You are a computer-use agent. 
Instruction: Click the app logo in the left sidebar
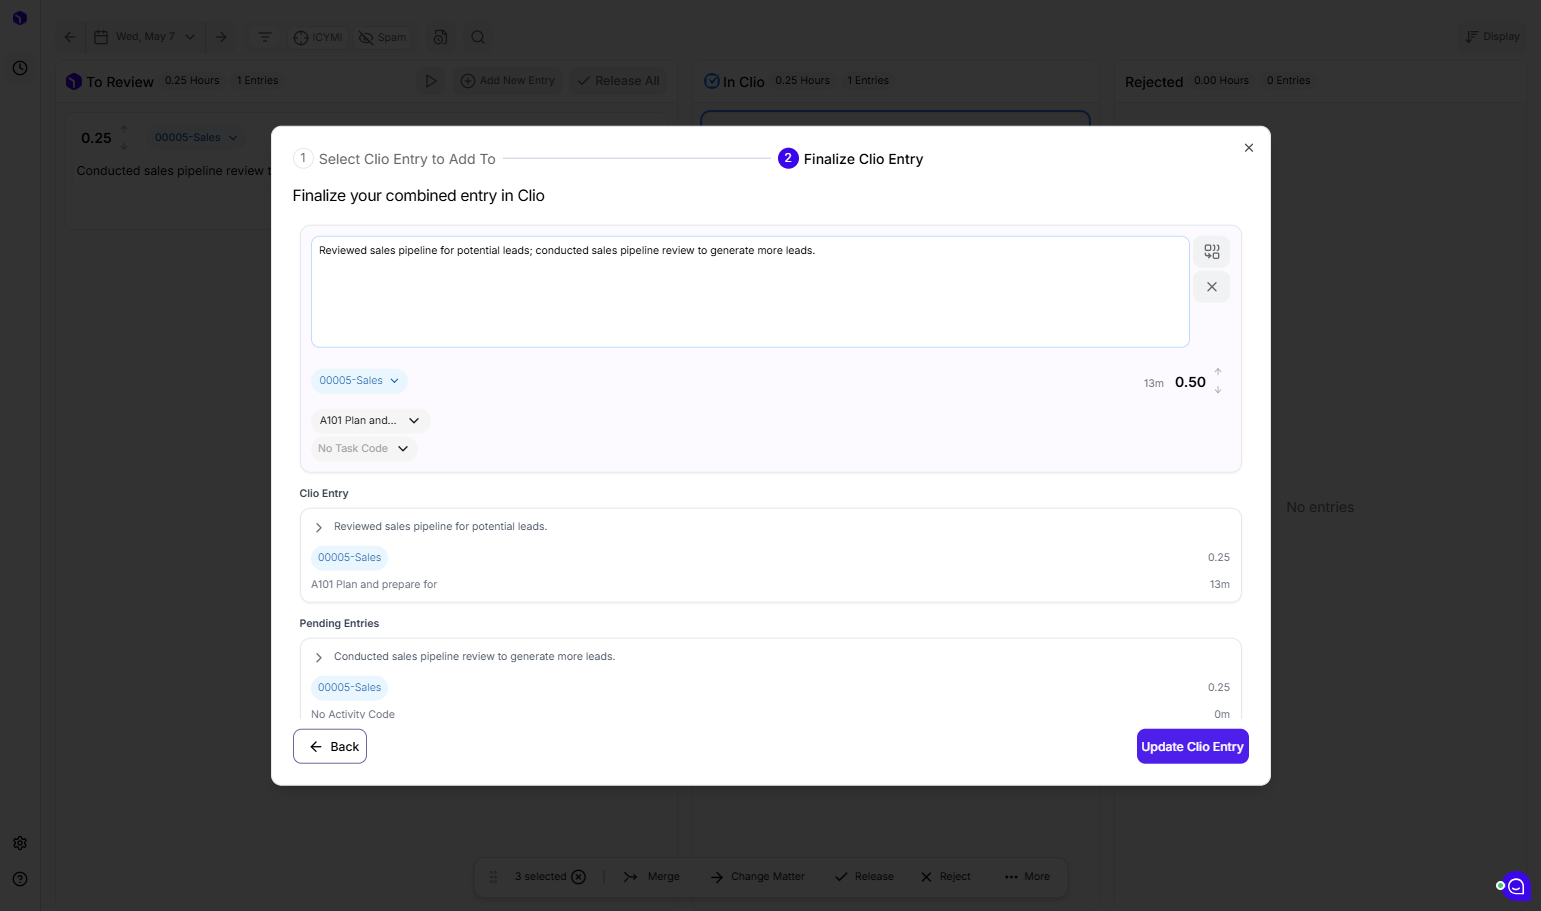click(20, 18)
